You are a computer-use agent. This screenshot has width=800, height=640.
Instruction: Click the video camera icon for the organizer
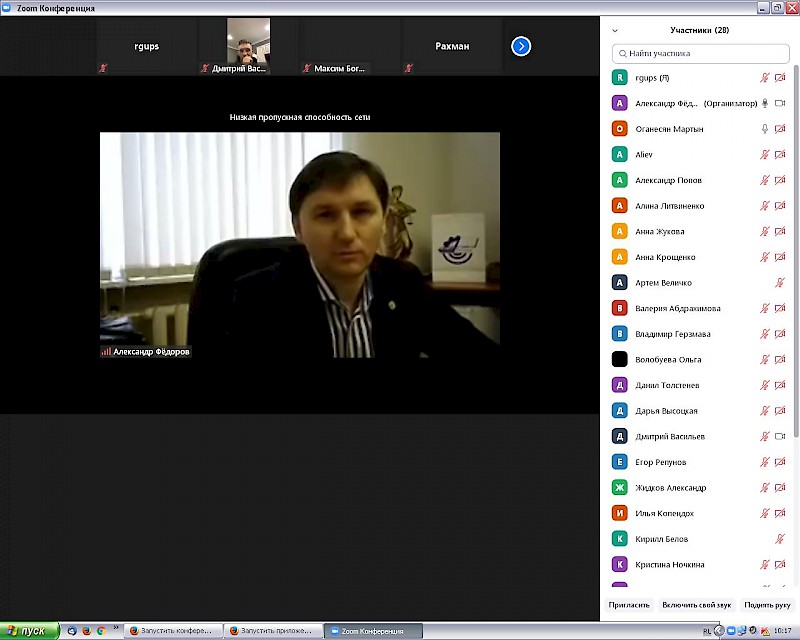(x=780, y=103)
